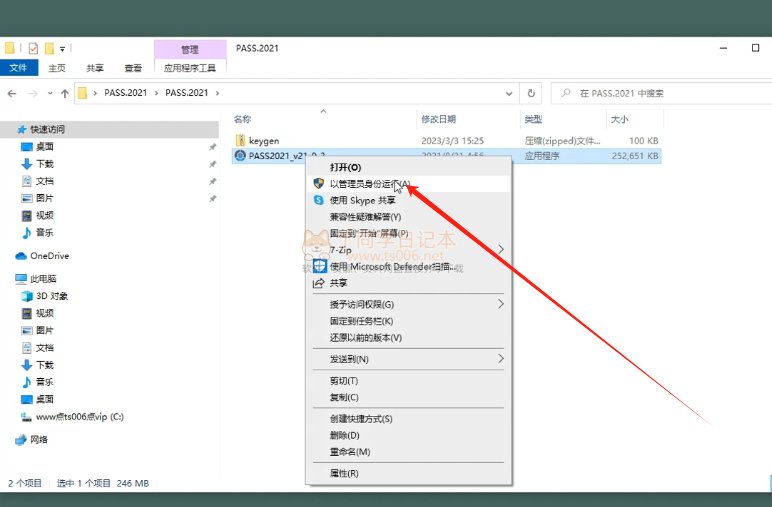Viewport: 772px width, 507px height.
Task: Click the Refresh button in address bar
Action: tap(531, 93)
